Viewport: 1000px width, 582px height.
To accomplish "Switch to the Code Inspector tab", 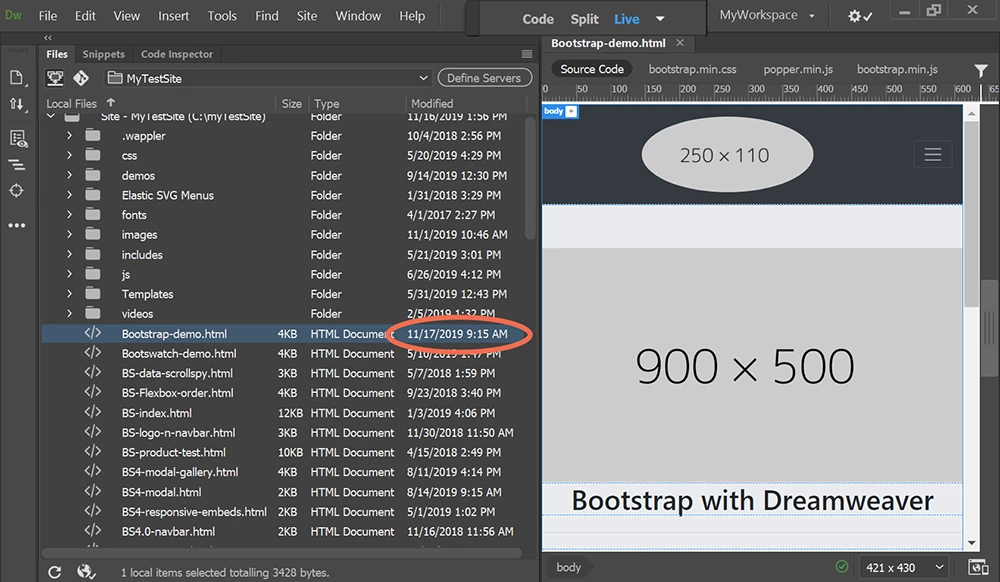I will pyautogui.click(x=177, y=54).
